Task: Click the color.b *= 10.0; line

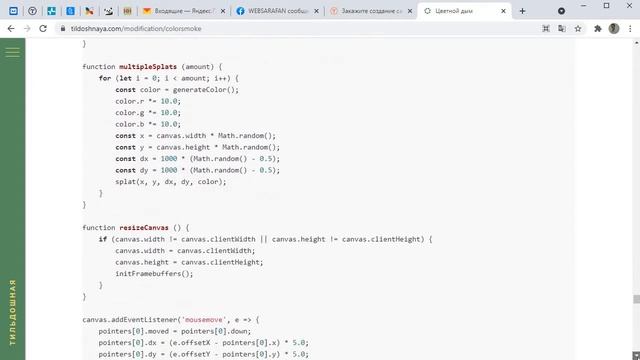Action: click(148, 124)
